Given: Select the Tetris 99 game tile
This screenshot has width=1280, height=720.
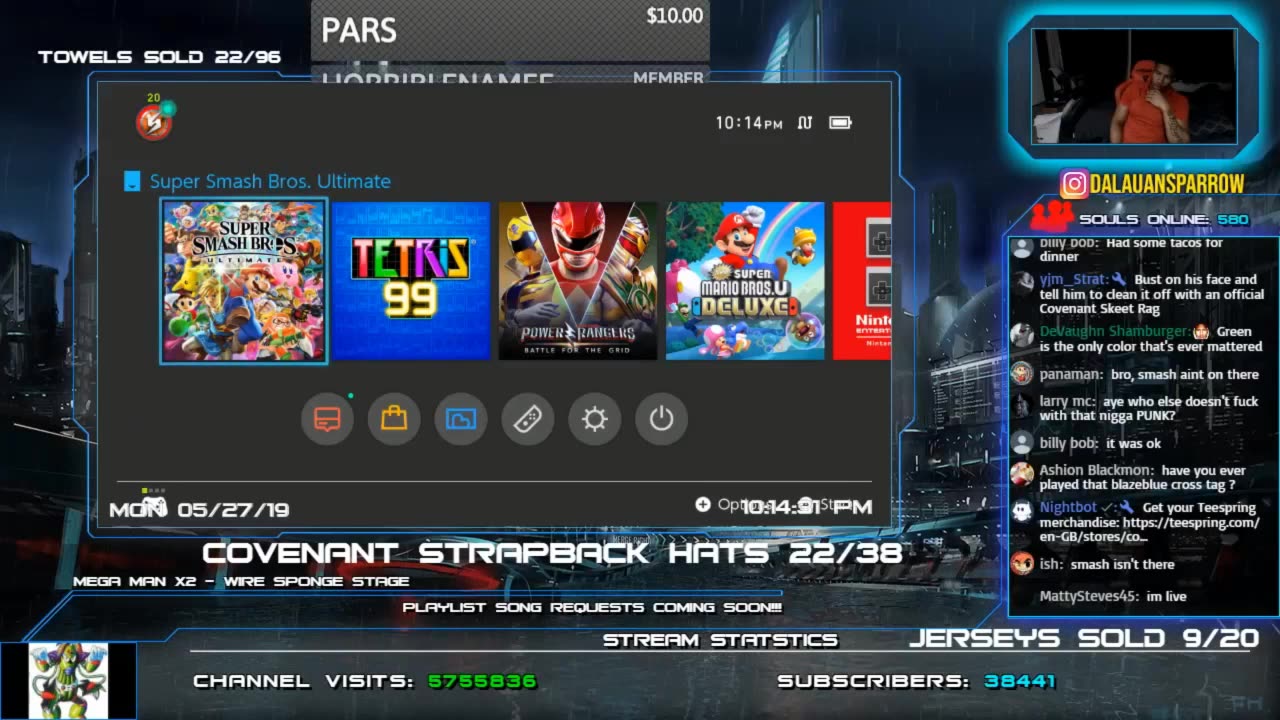Looking at the screenshot, I should coord(412,281).
